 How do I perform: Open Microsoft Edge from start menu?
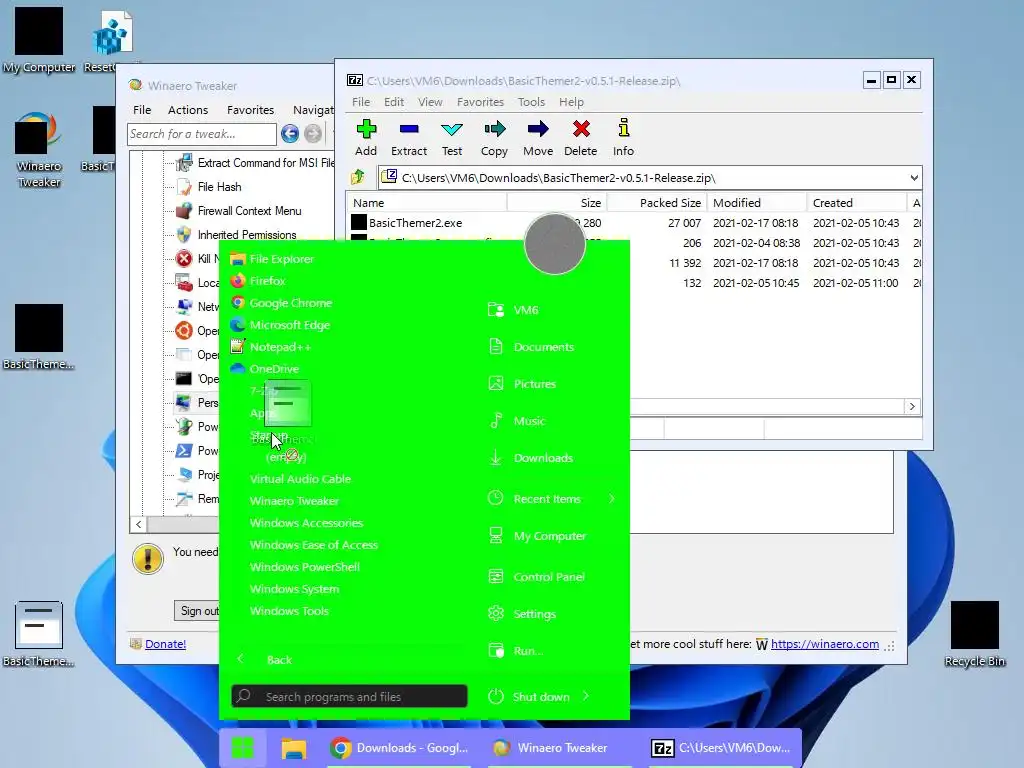click(x=280, y=325)
